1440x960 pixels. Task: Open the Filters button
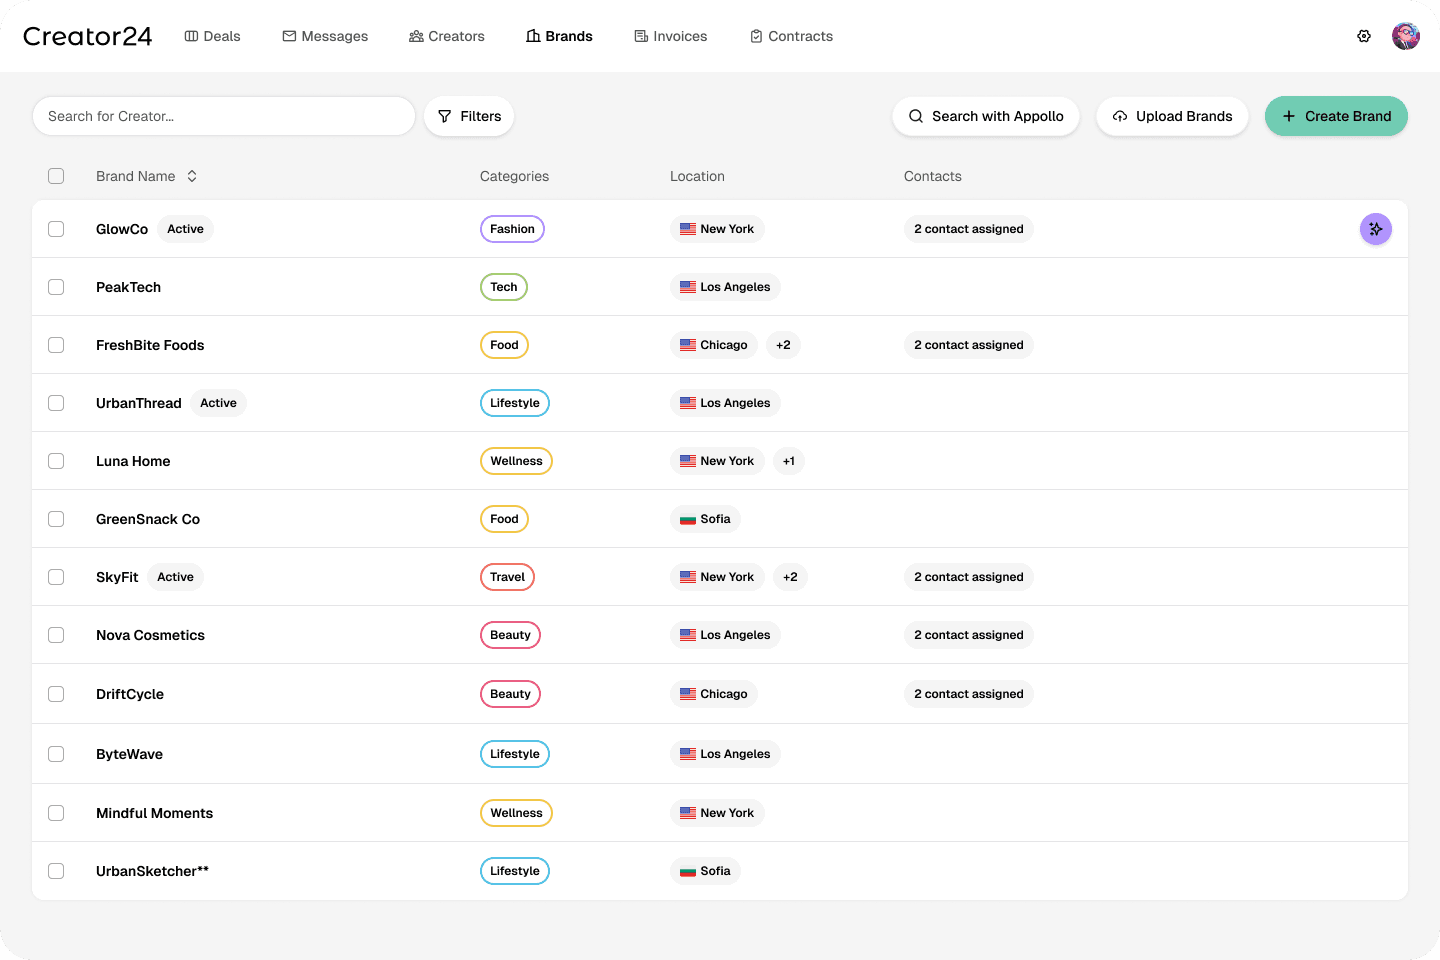tap(469, 116)
